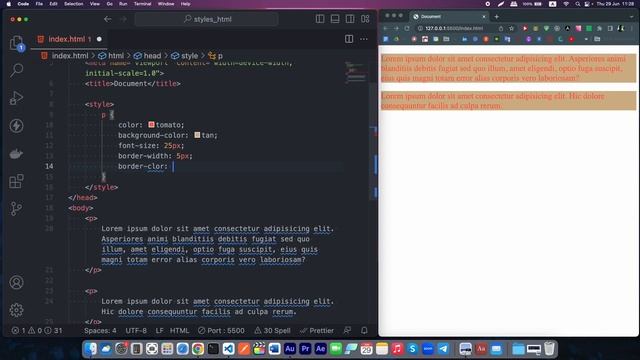Viewport: 640px width, 360px height.
Task: Open browser side panel icon
Action: coord(610,28)
